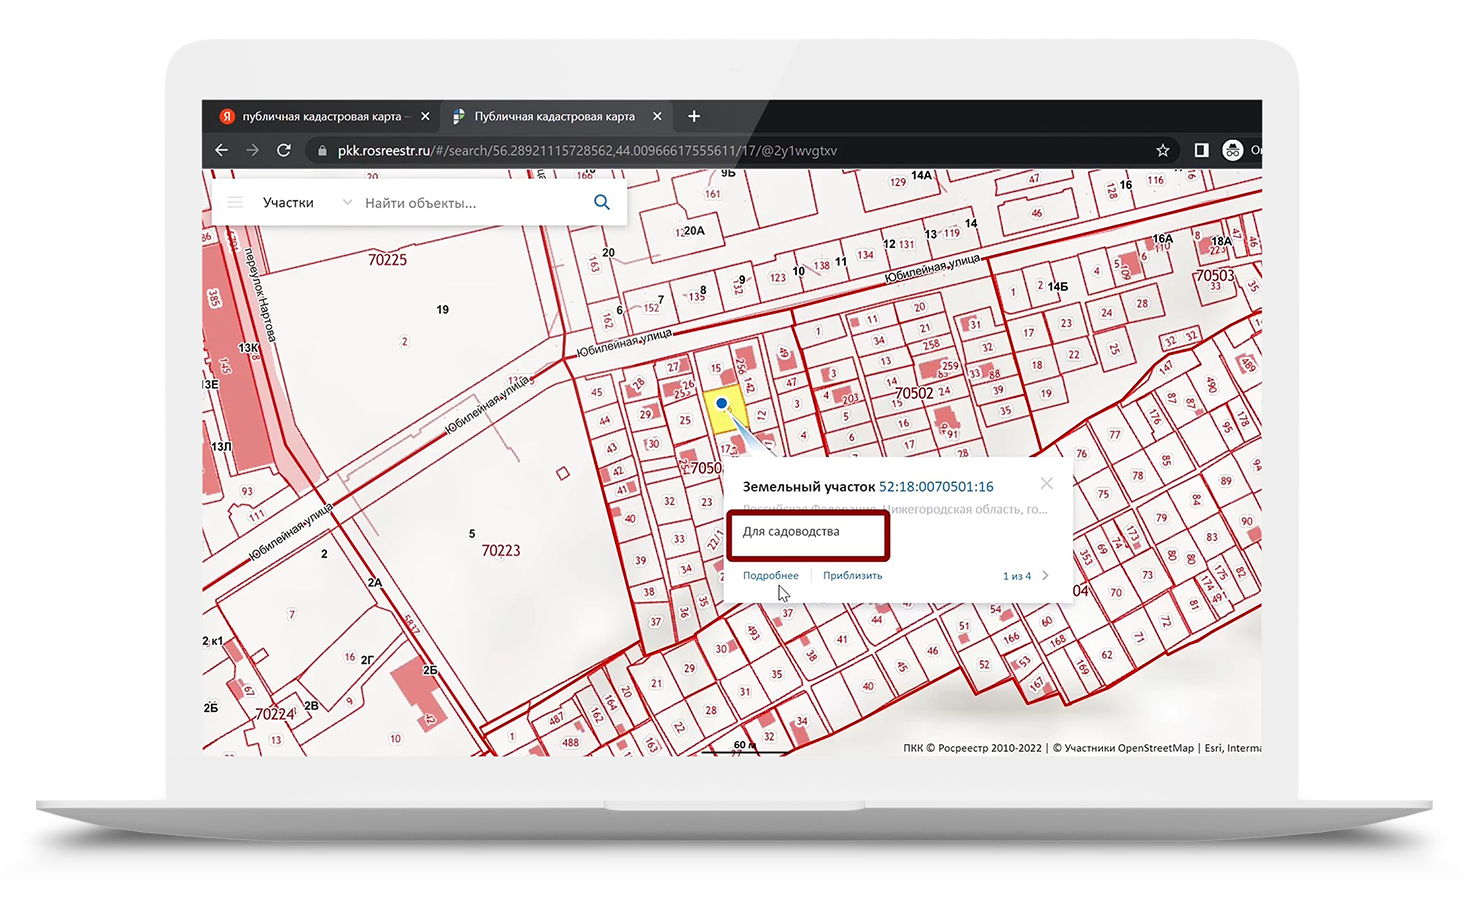Image resolution: width=1467 pixels, height=923 pixels.
Task: Open the map hamburger menu
Action: point(235,202)
